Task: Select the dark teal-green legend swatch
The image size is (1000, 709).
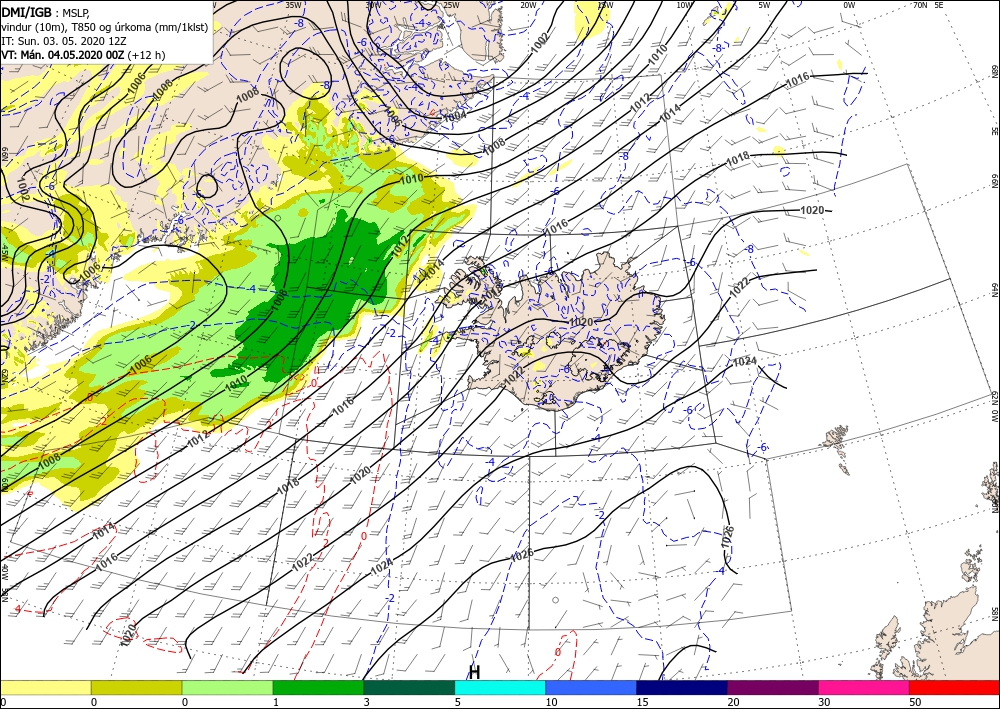Action: (409, 687)
